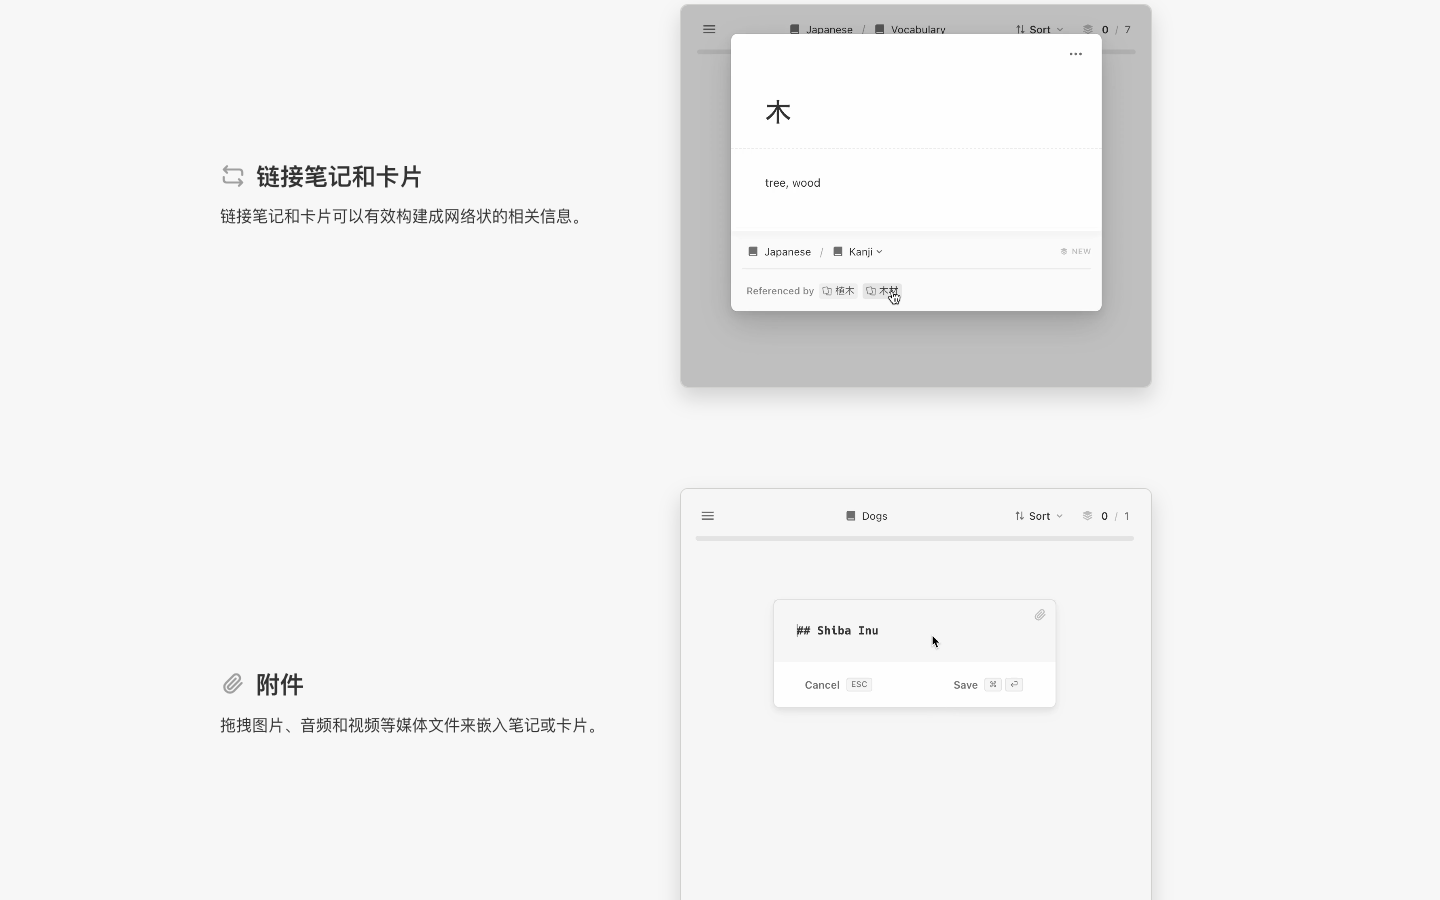The width and height of the screenshot is (1440, 900).
Task: Click the NEW status badge on the 木 card
Action: [x=1074, y=251]
